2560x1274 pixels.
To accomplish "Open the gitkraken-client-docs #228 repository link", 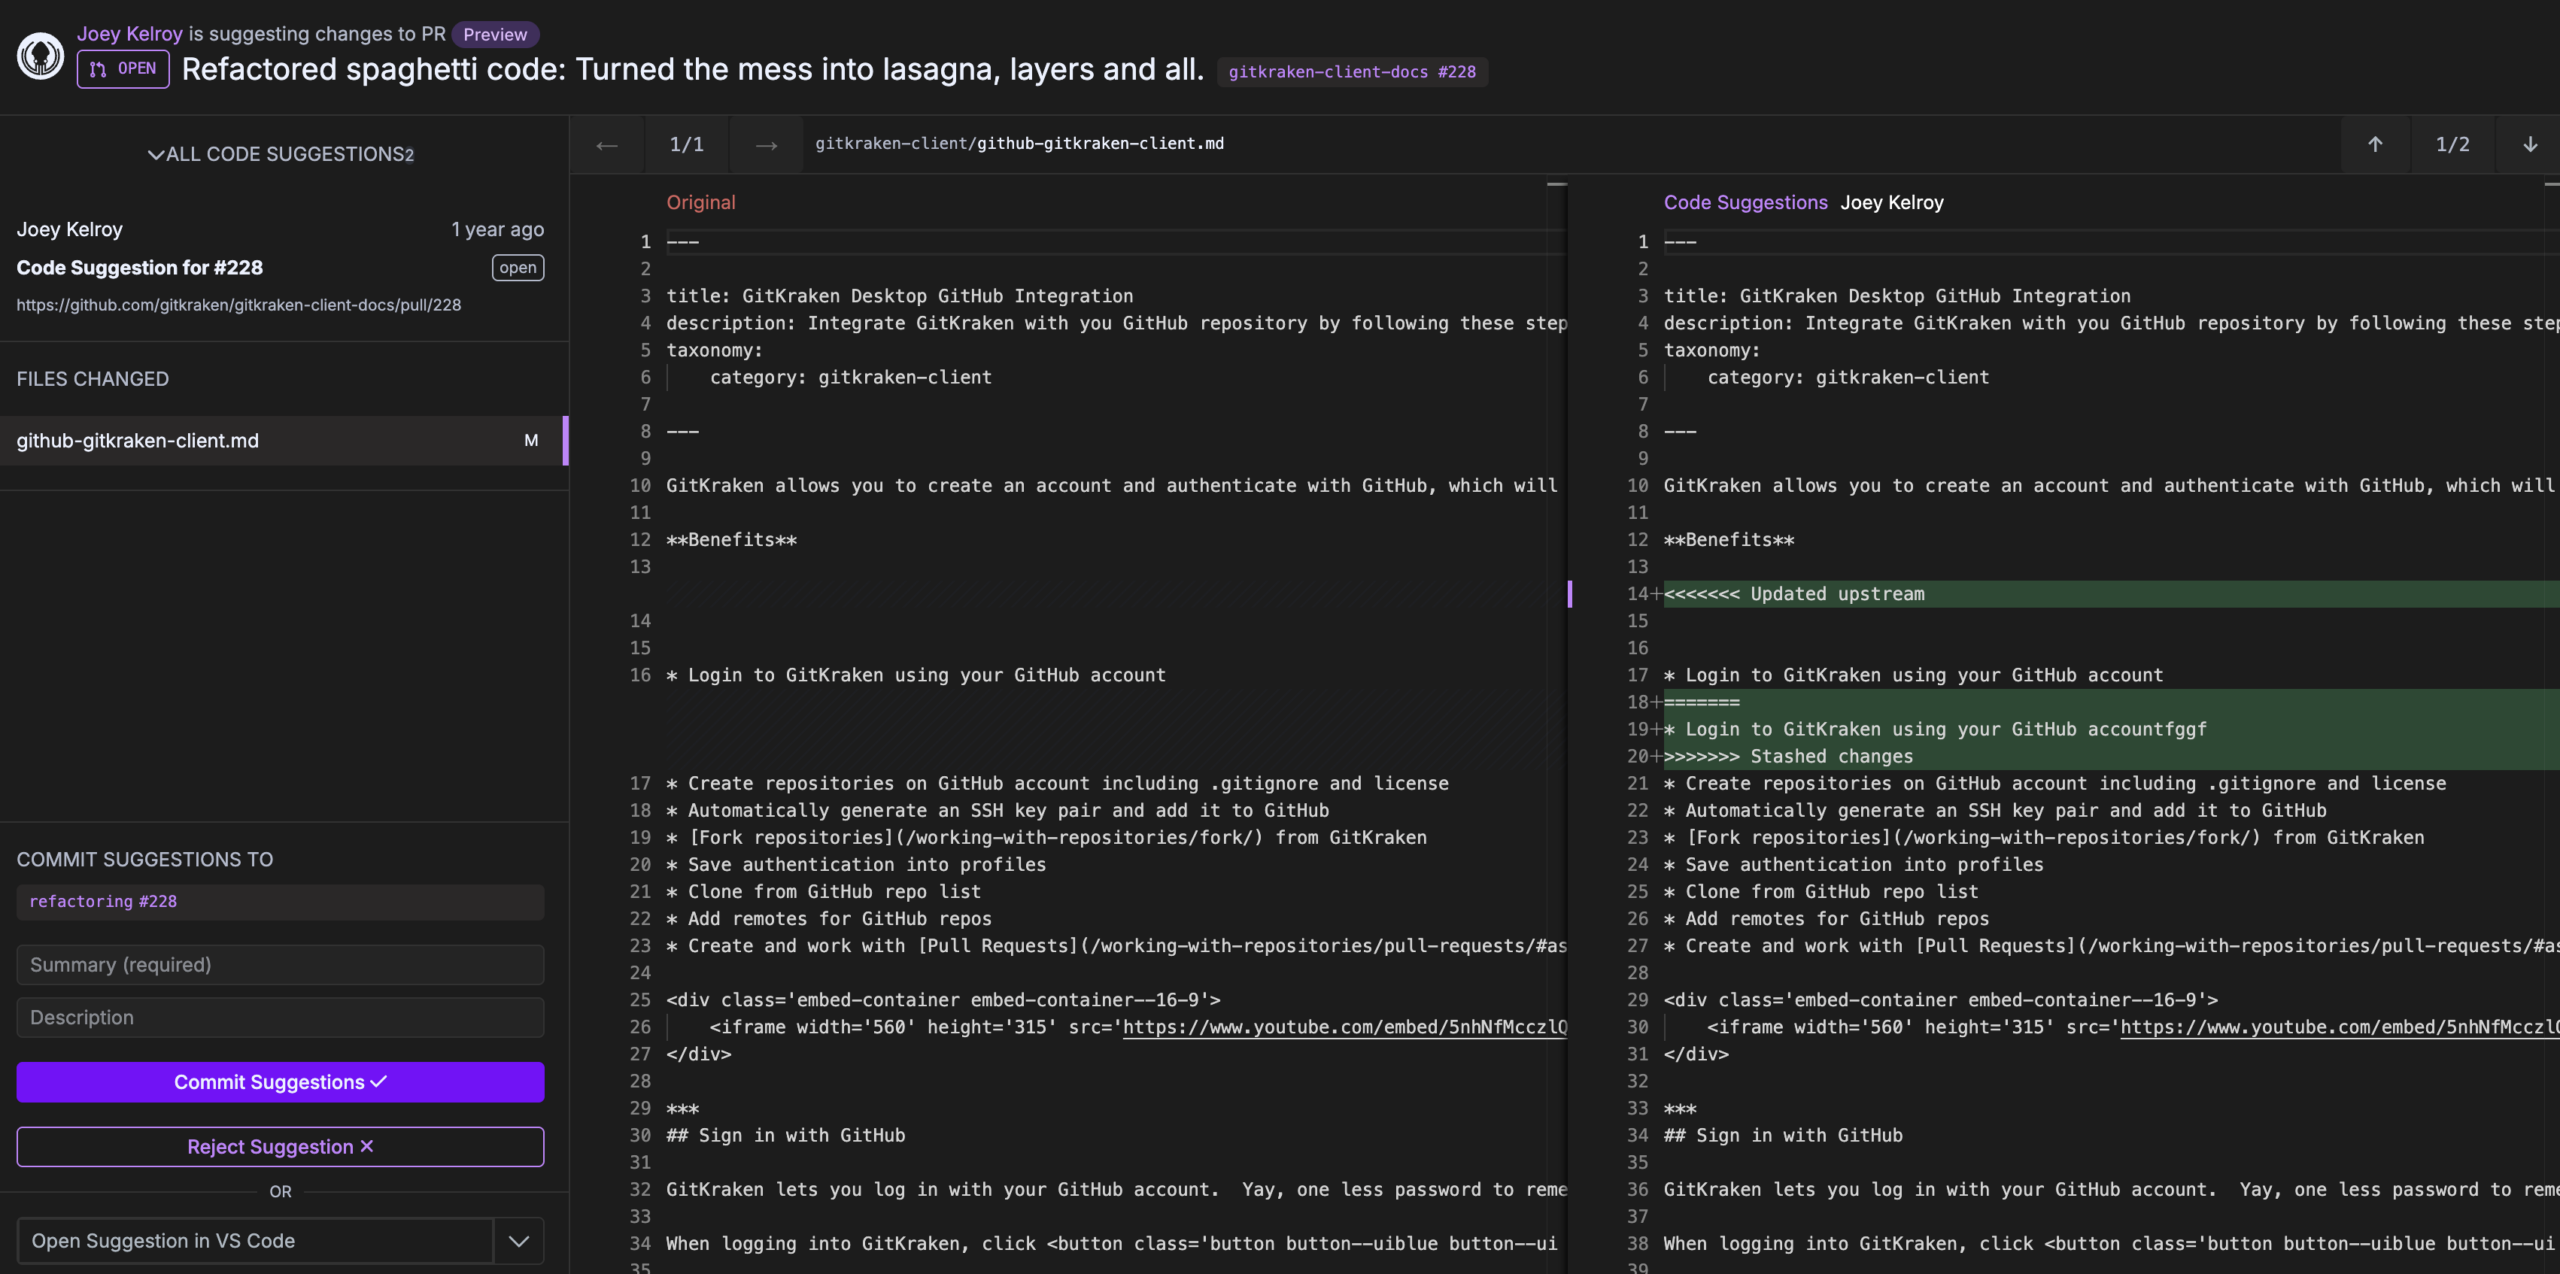I will pyautogui.click(x=1352, y=71).
